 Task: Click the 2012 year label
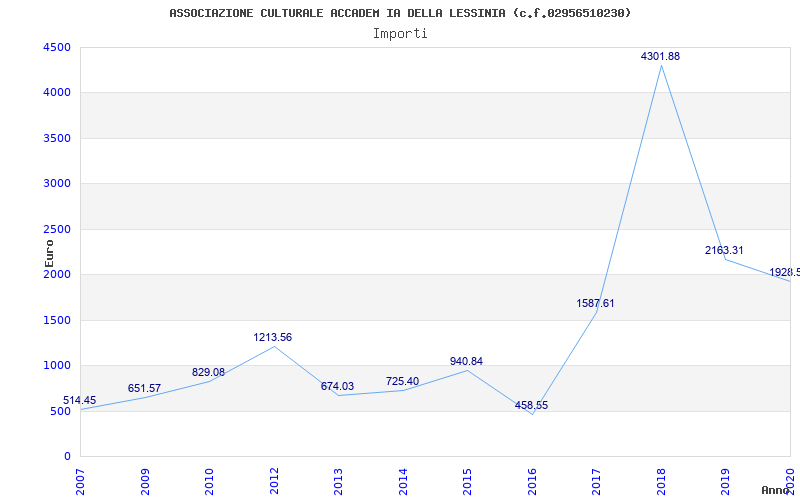click(x=274, y=482)
